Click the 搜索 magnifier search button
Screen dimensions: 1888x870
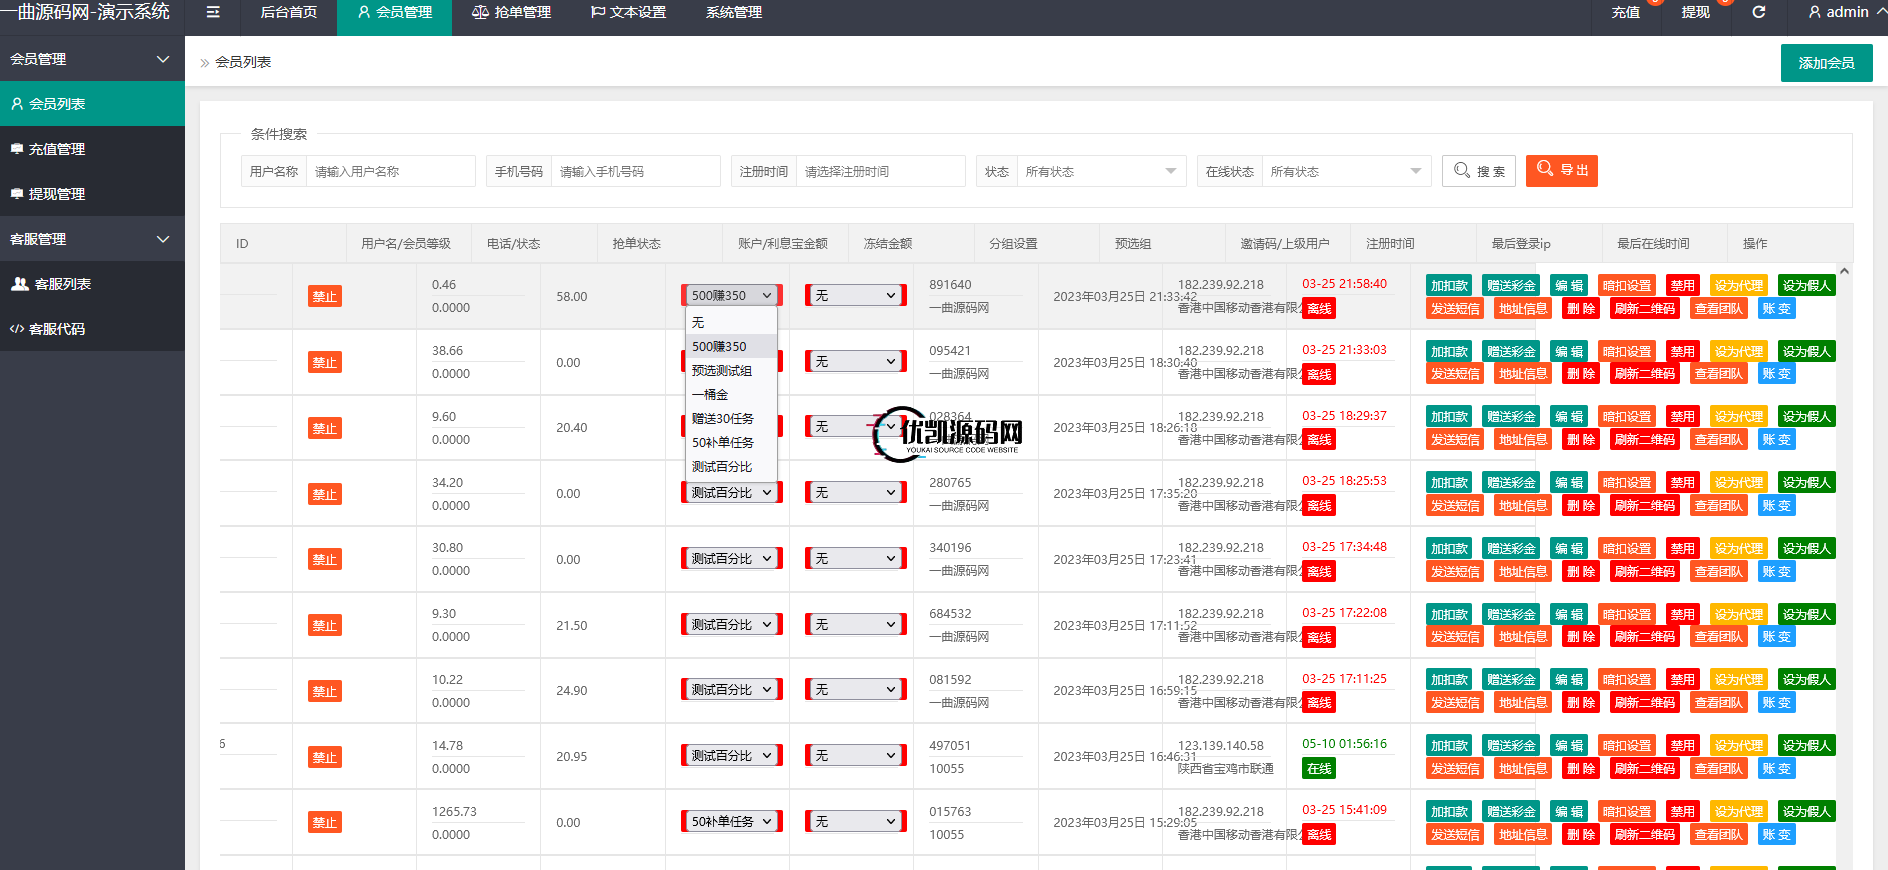click(x=1478, y=171)
